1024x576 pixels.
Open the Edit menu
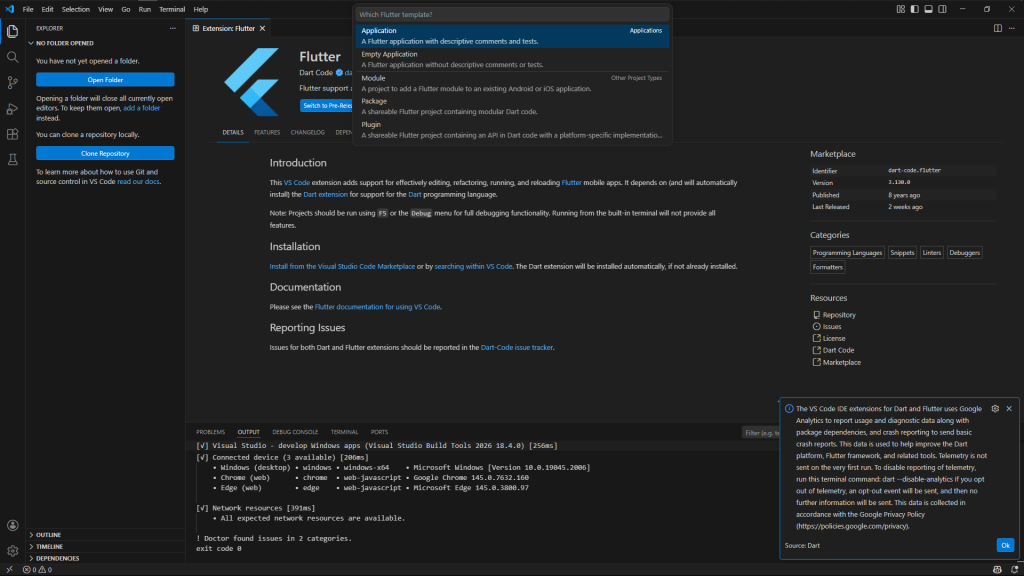click(47, 9)
